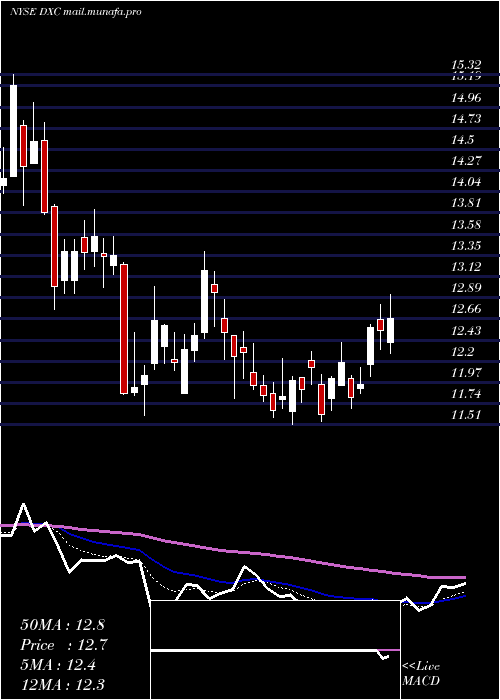Click the Live MACD label
500x700 pixels.
421,674
